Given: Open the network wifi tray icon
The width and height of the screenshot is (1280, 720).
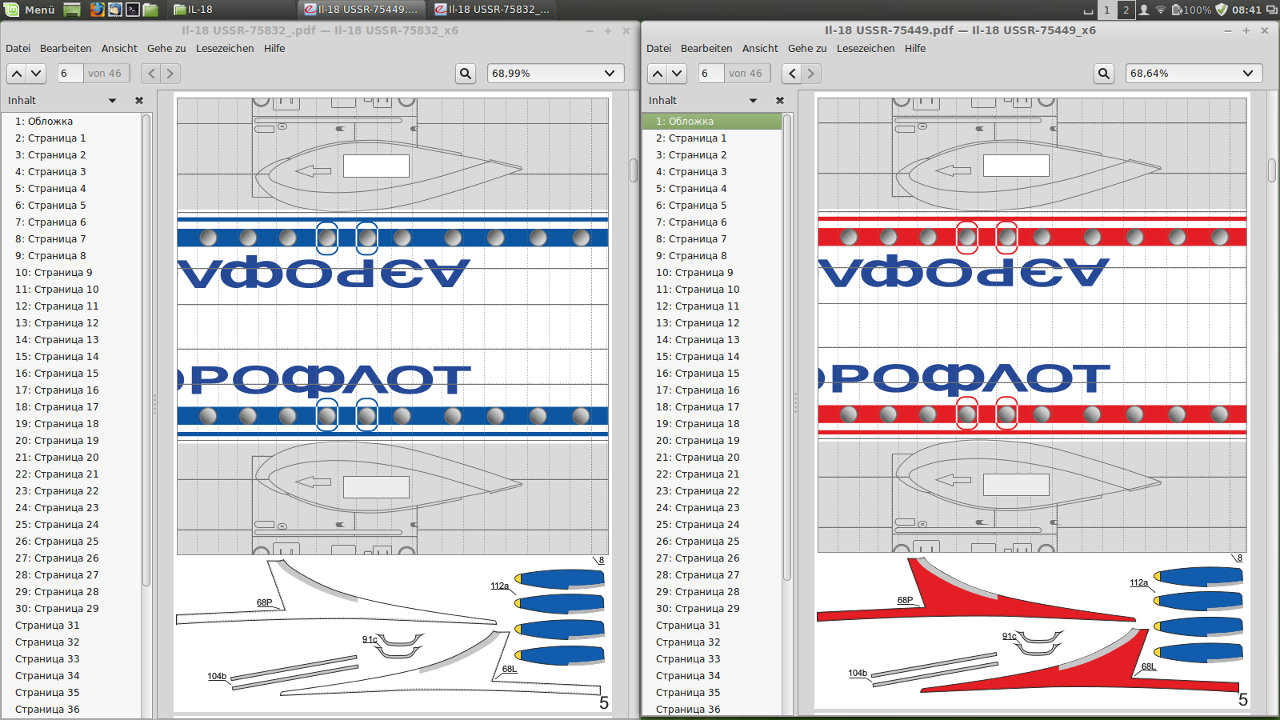Looking at the screenshot, I should click(1161, 10).
